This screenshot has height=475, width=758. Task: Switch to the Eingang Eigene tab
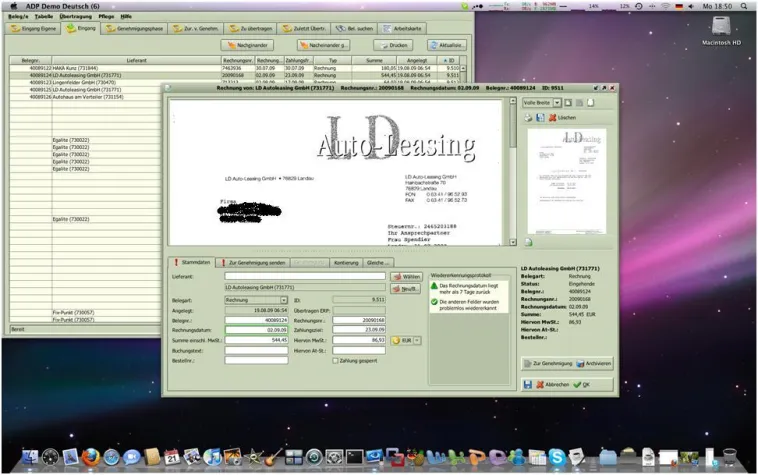[x=33, y=29]
